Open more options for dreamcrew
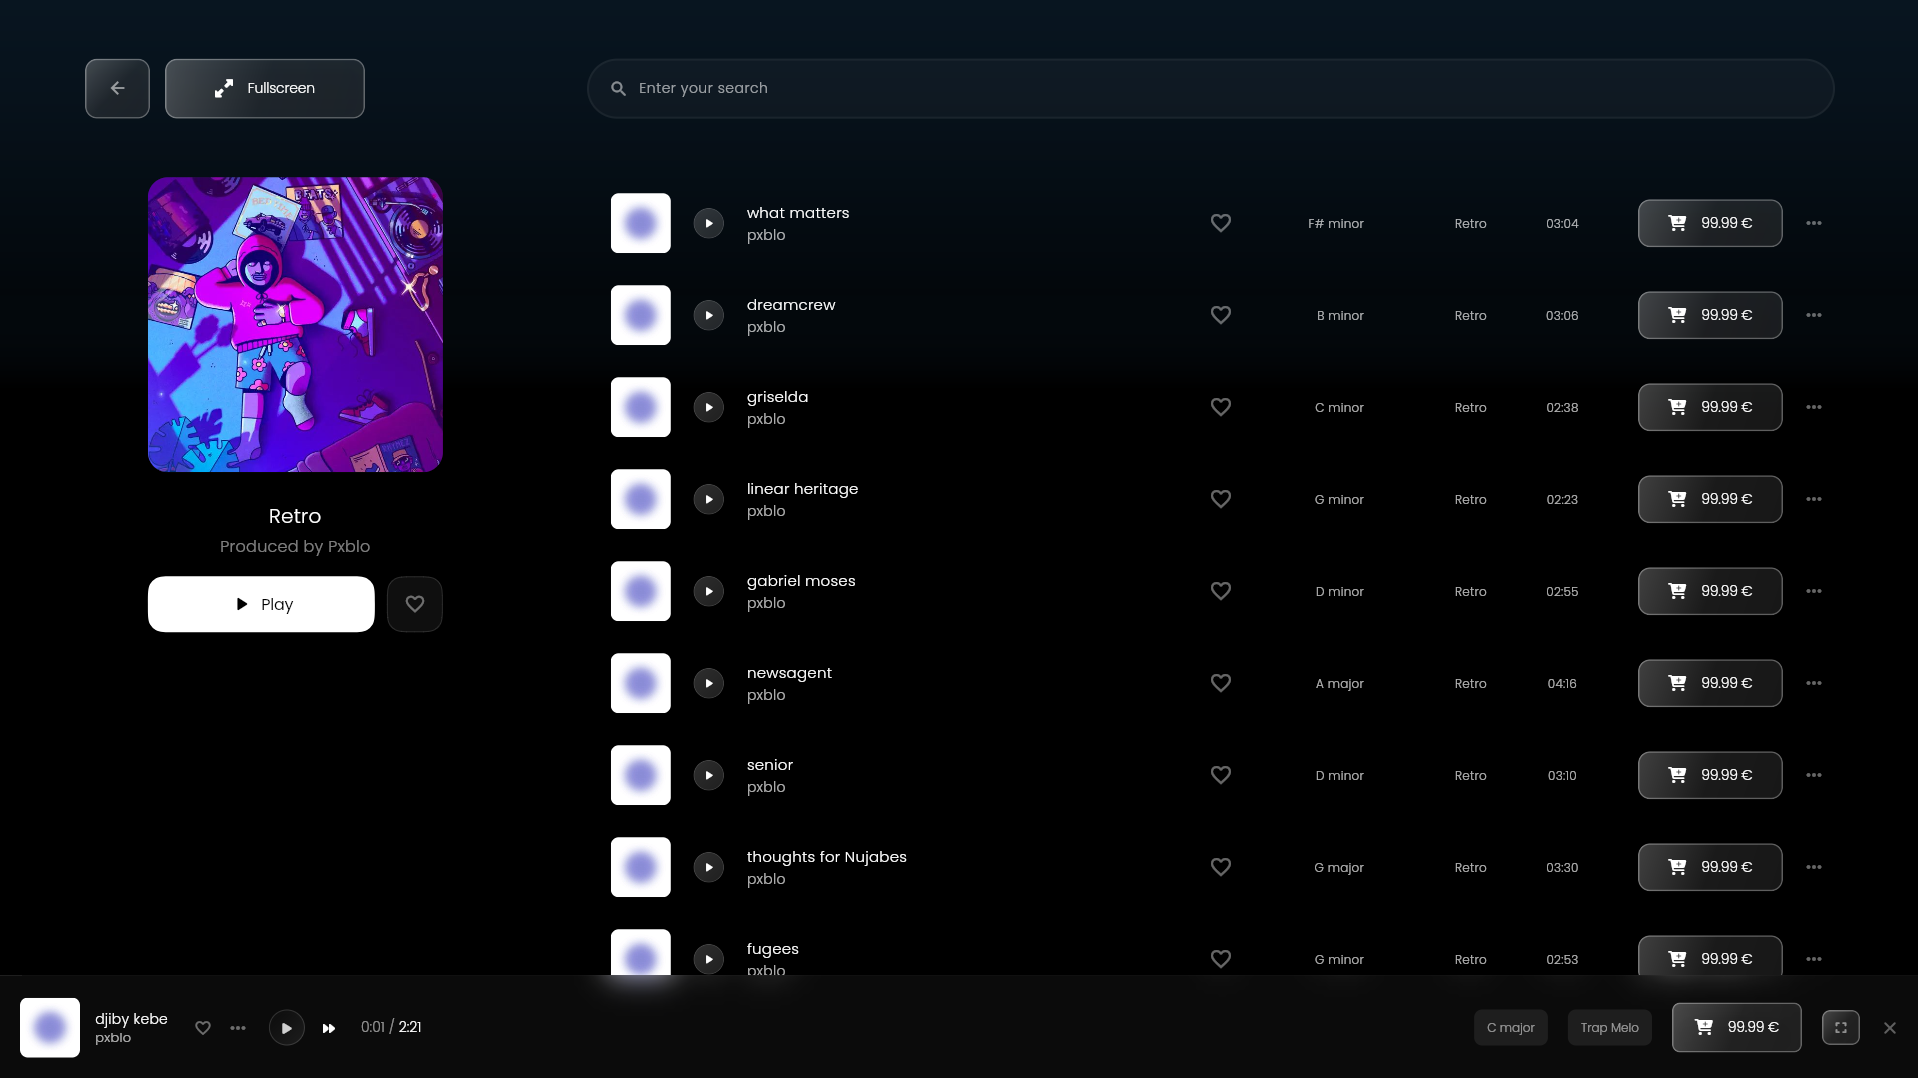The width and height of the screenshot is (1918, 1078). click(1814, 315)
